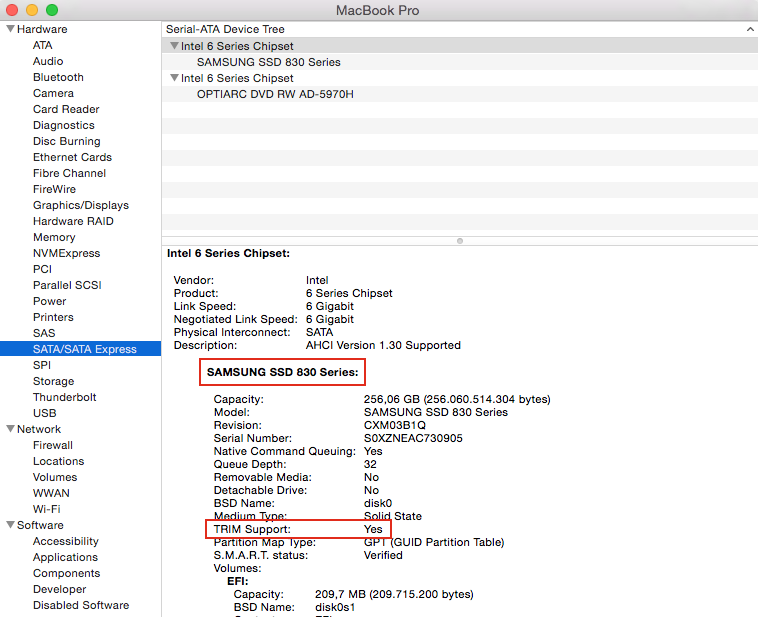Click the pane divider handle dot
Viewport: 758px width, 617px height.
point(460,241)
